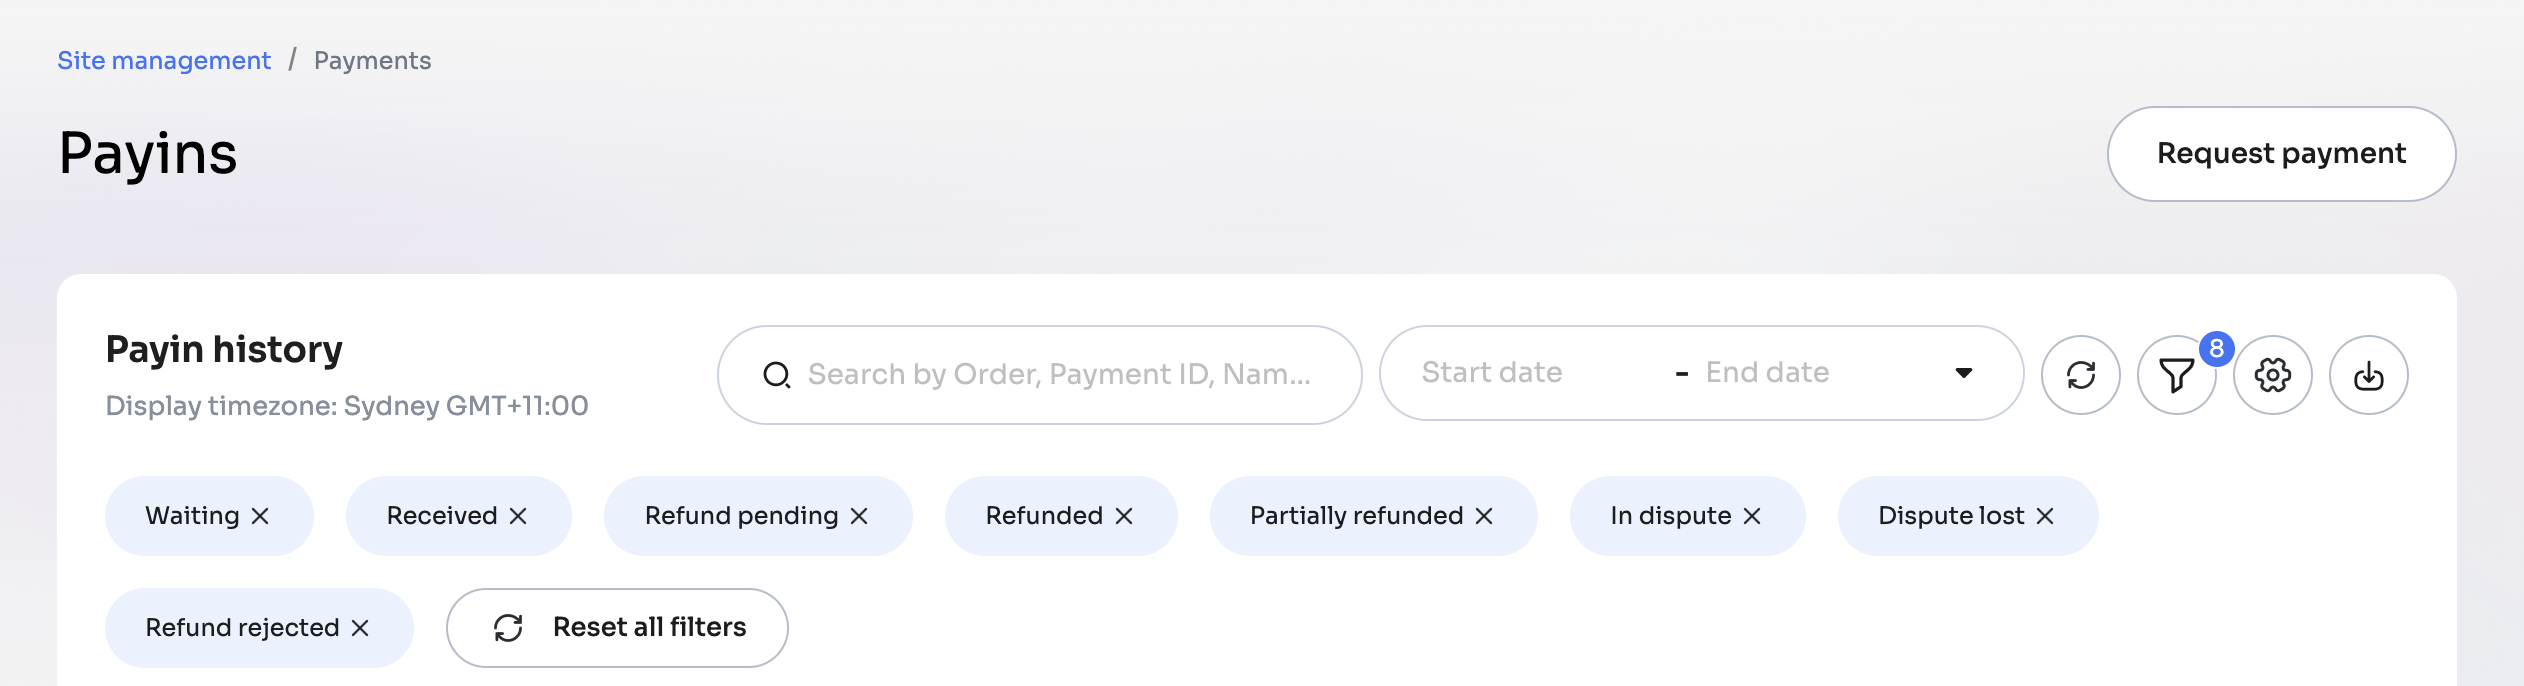This screenshot has width=2524, height=686.
Task: Remove the Refund rejected filter chip
Action: pyautogui.click(x=360, y=628)
